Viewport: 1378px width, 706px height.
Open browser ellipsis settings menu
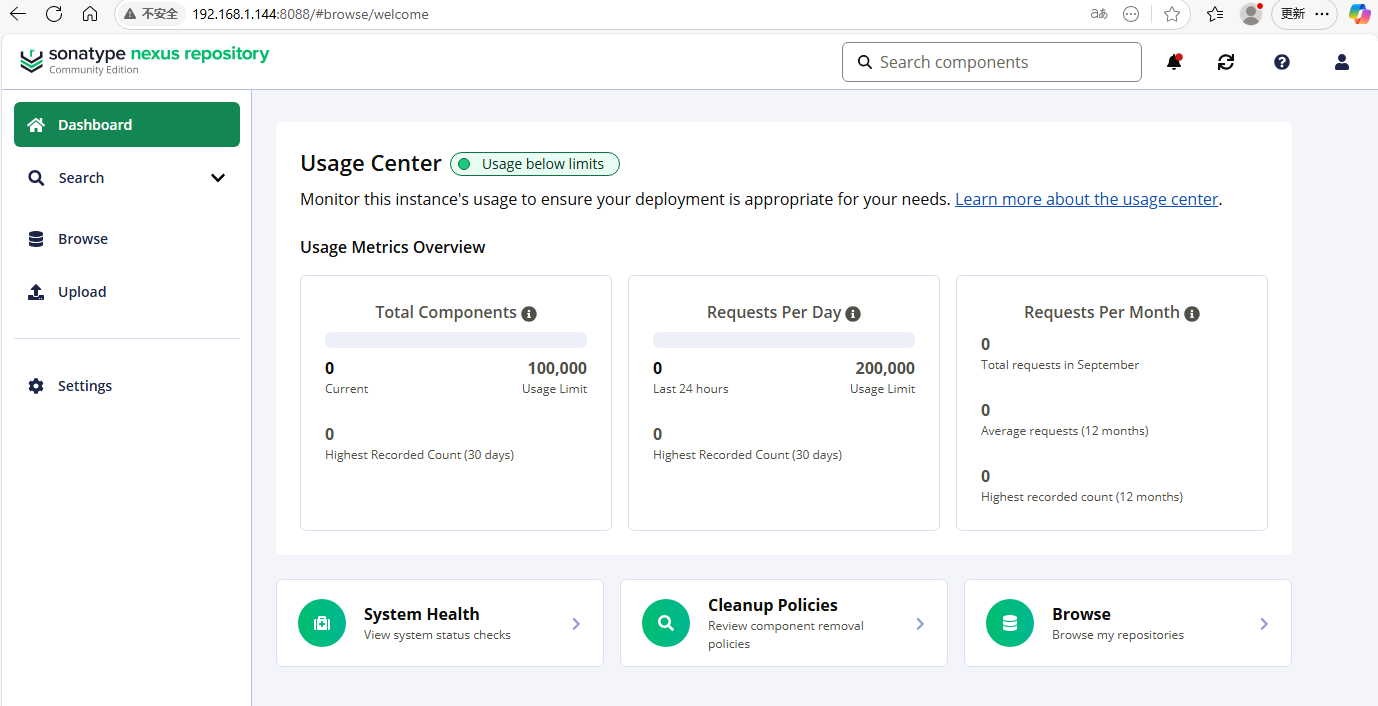(x=1322, y=14)
